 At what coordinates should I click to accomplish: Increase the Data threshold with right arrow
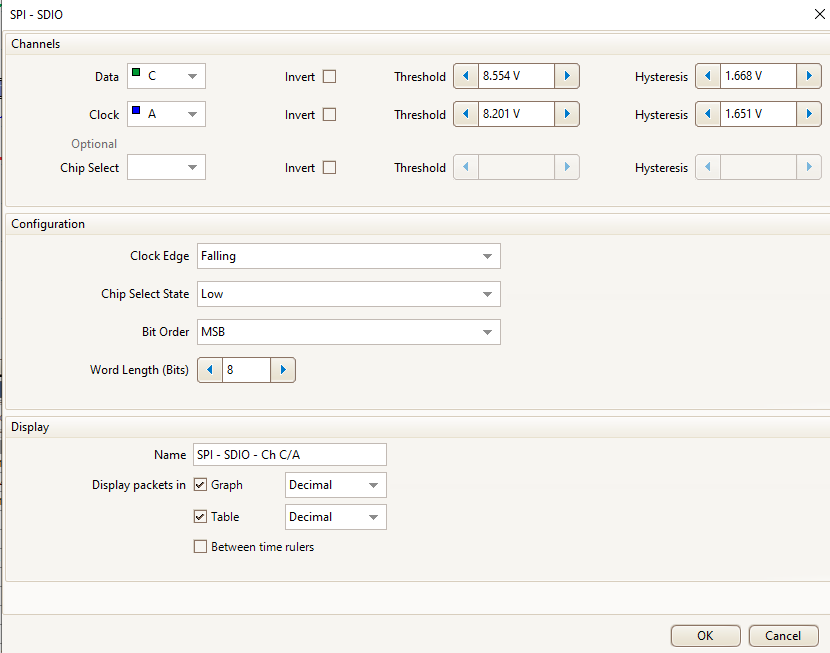(x=567, y=77)
